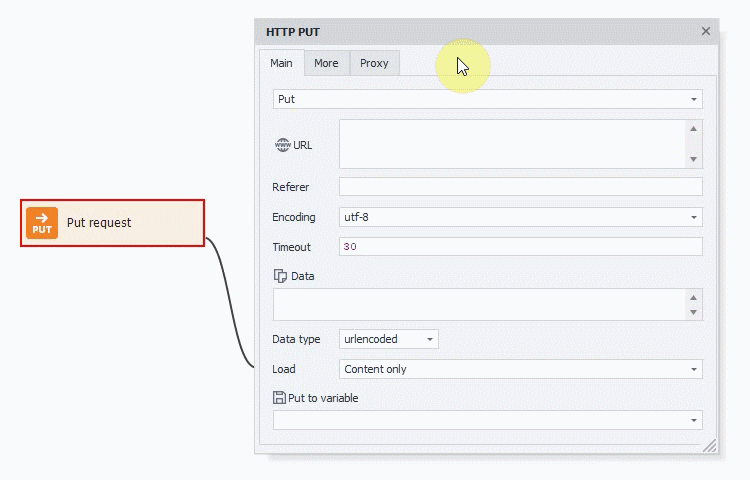Click the Put to variable save icon

(x=279, y=398)
